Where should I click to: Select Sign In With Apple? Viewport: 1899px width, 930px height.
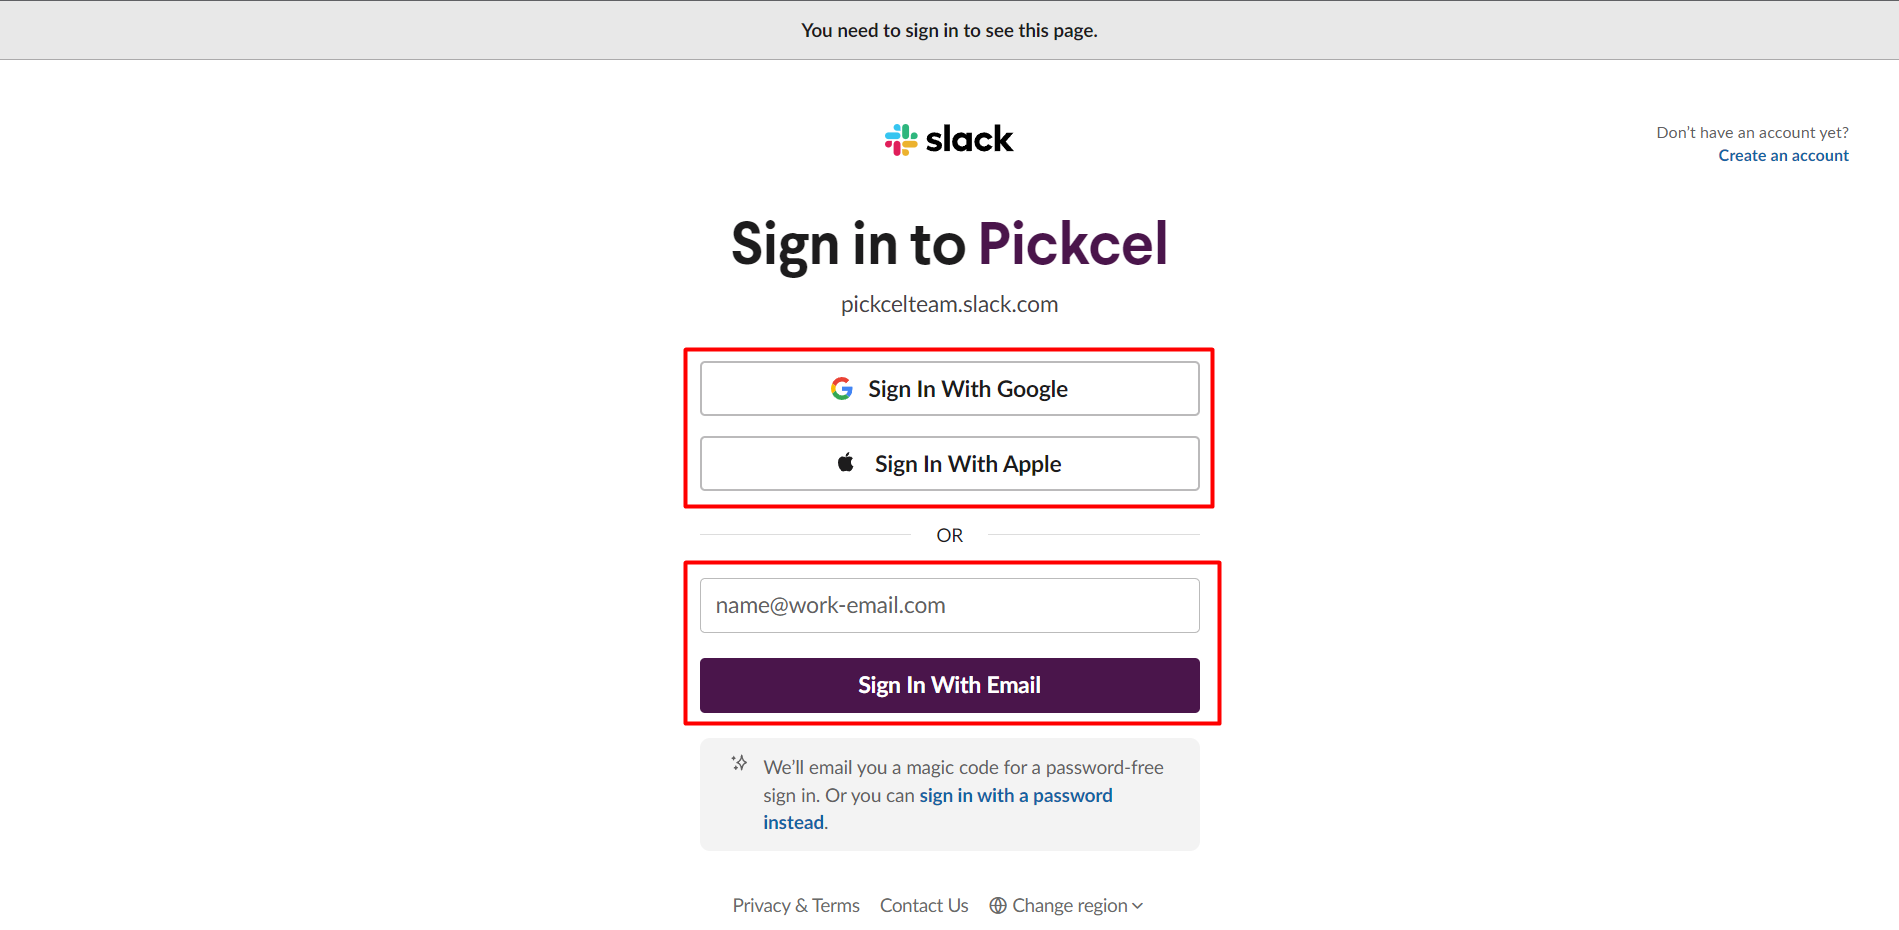coord(949,463)
